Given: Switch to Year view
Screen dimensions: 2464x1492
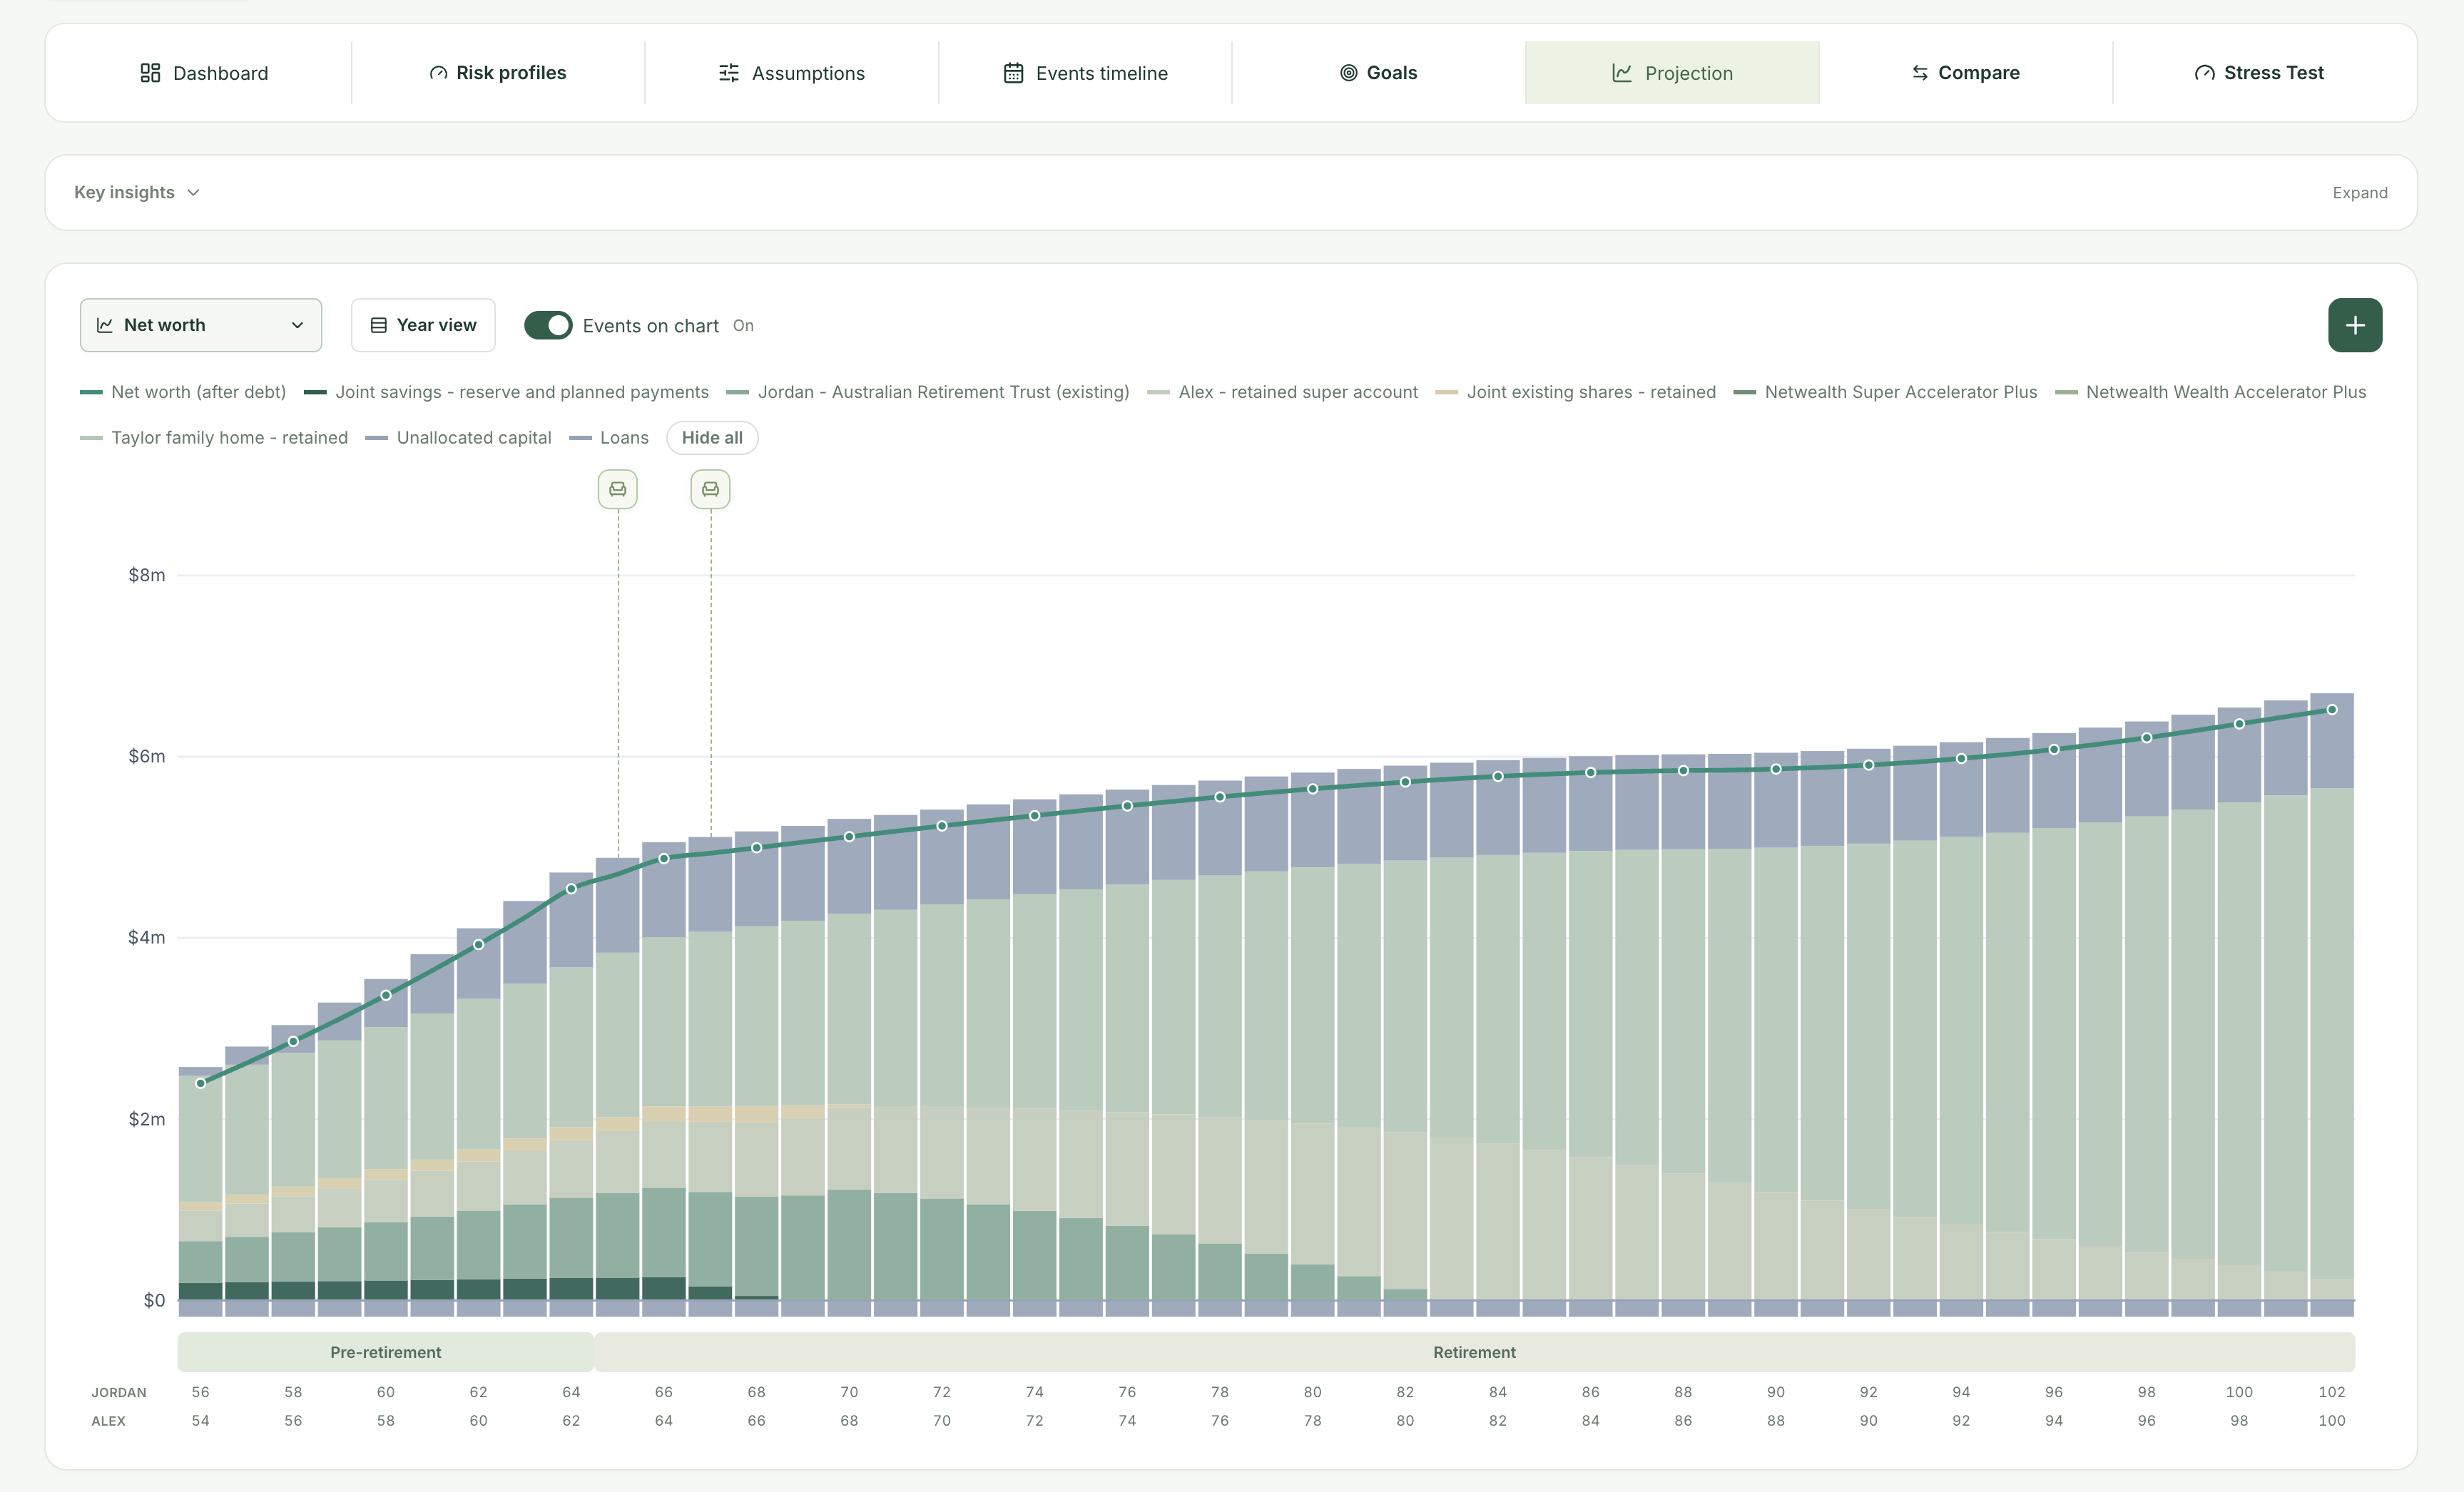Looking at the screenshot, I should (423, 325).
